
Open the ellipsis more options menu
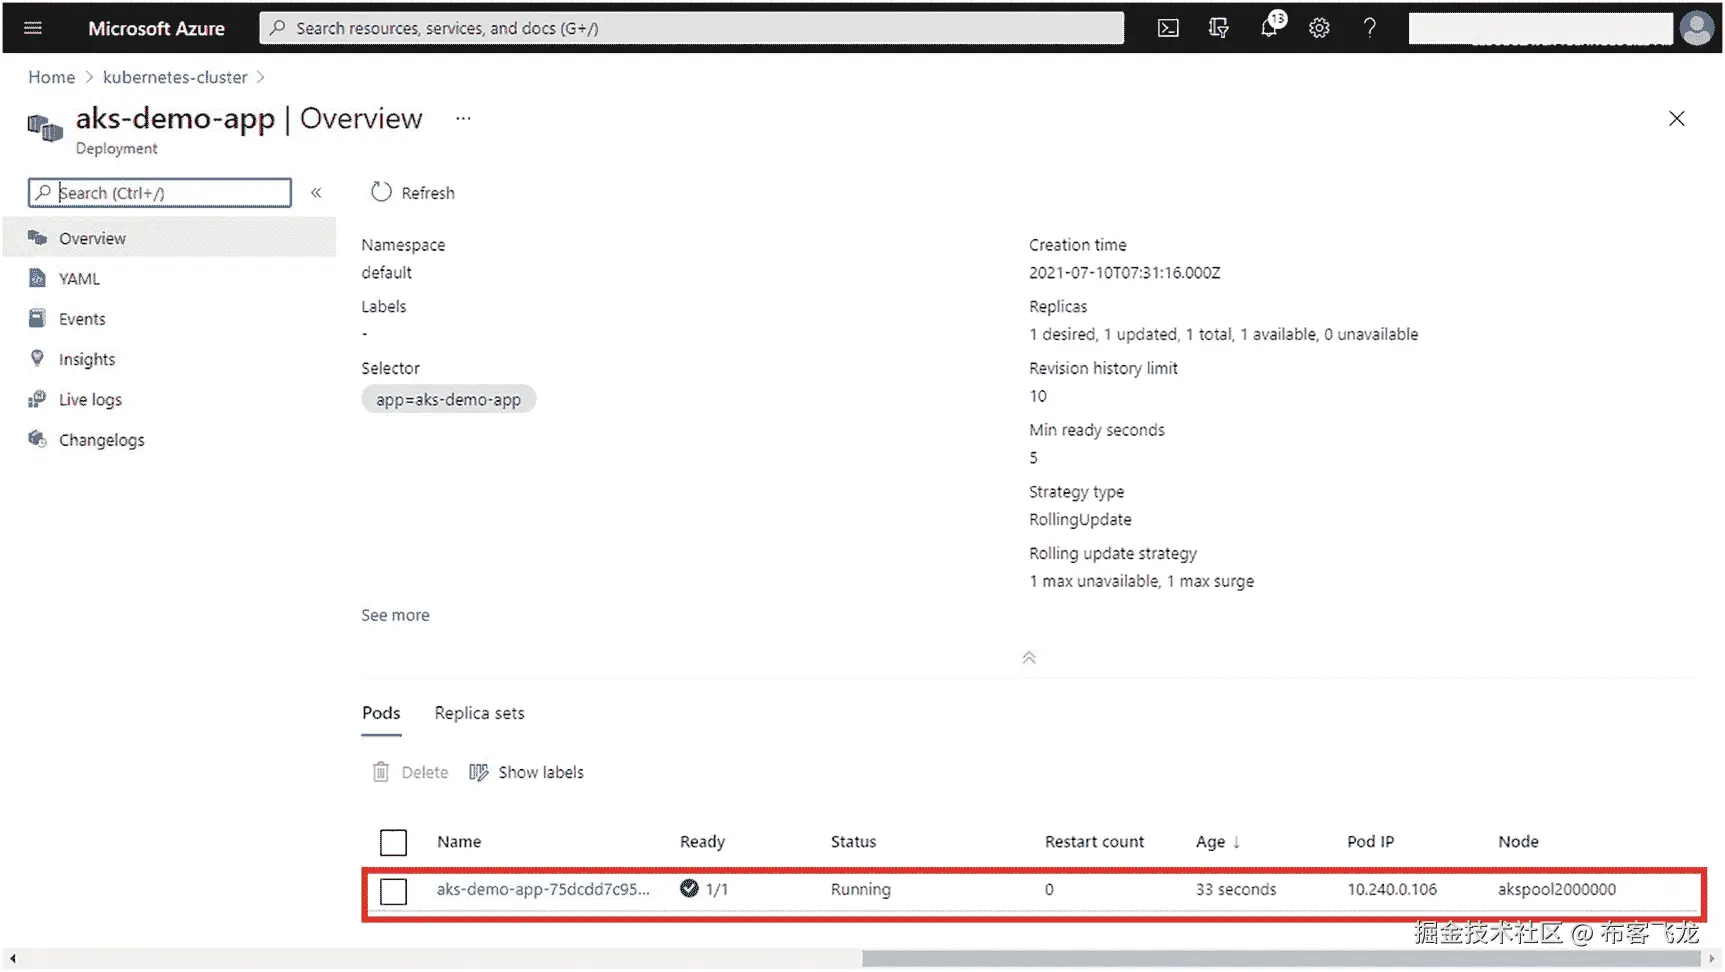point(463,118)
